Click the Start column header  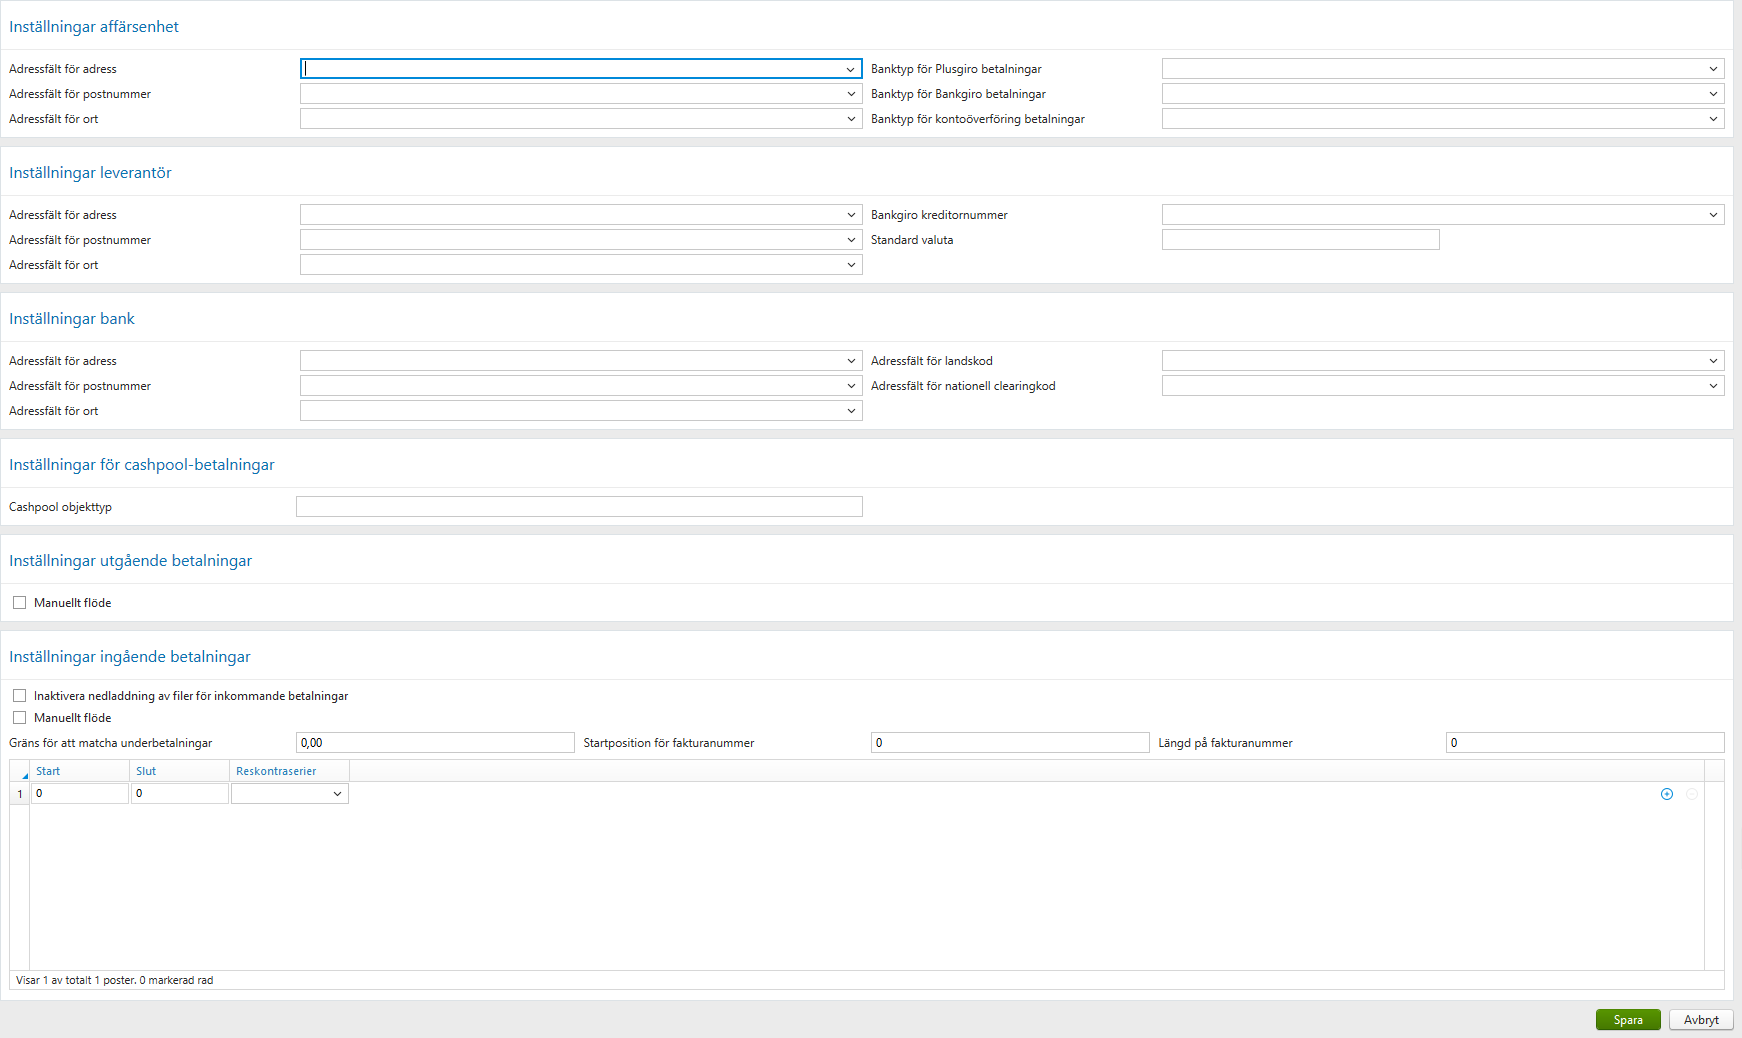[47, 771]
